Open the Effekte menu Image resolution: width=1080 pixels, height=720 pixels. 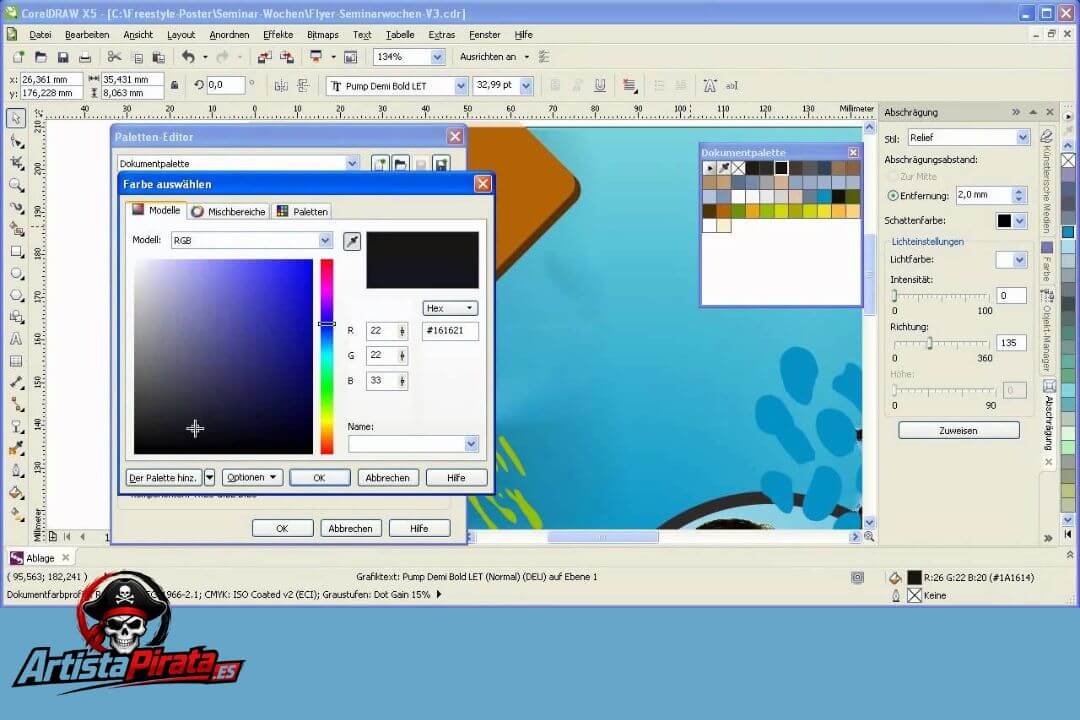pyautogui.click(x=278, y=34)
